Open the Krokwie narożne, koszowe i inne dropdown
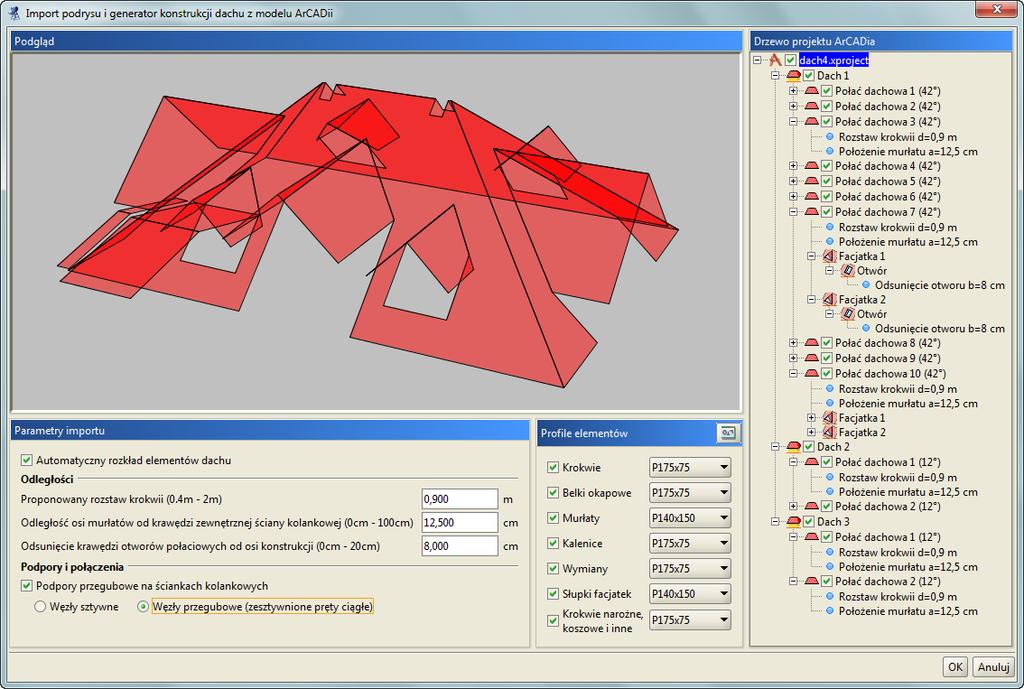 [x=690, y=620]
